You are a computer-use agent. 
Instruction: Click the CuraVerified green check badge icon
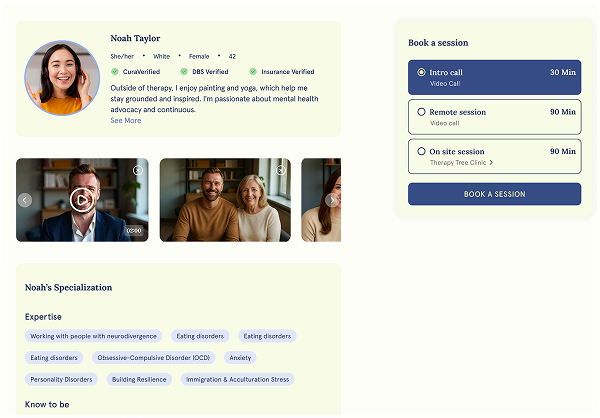pyautogui.click(x=115, y=72)
